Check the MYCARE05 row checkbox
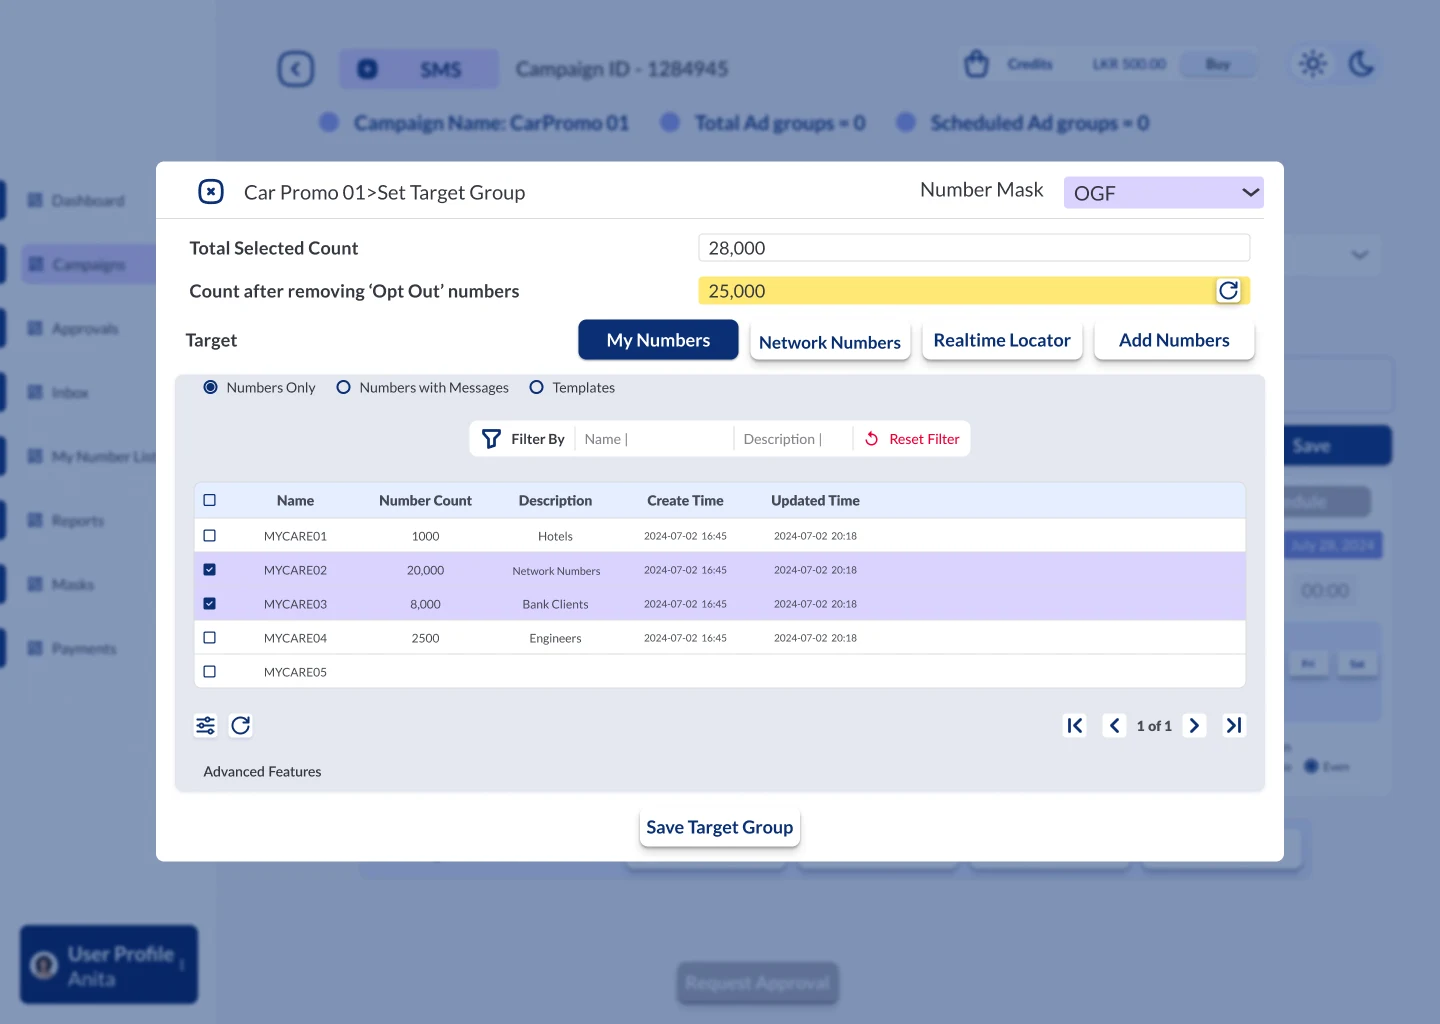Image resolution: width=1440 pixels, height=1024 pixels. [x=210, y=672]
